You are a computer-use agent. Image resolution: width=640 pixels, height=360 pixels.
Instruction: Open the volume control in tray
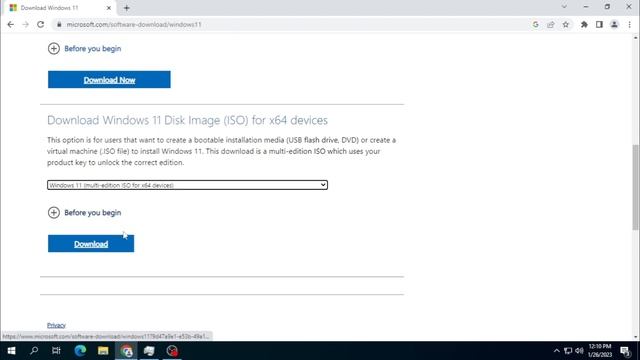[579, 351]
